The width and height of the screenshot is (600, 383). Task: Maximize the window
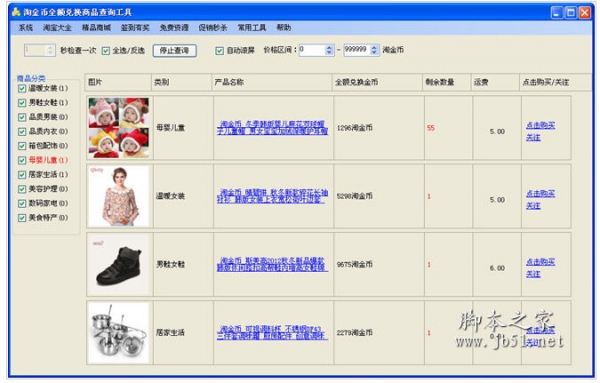click(x=571, y=13)
